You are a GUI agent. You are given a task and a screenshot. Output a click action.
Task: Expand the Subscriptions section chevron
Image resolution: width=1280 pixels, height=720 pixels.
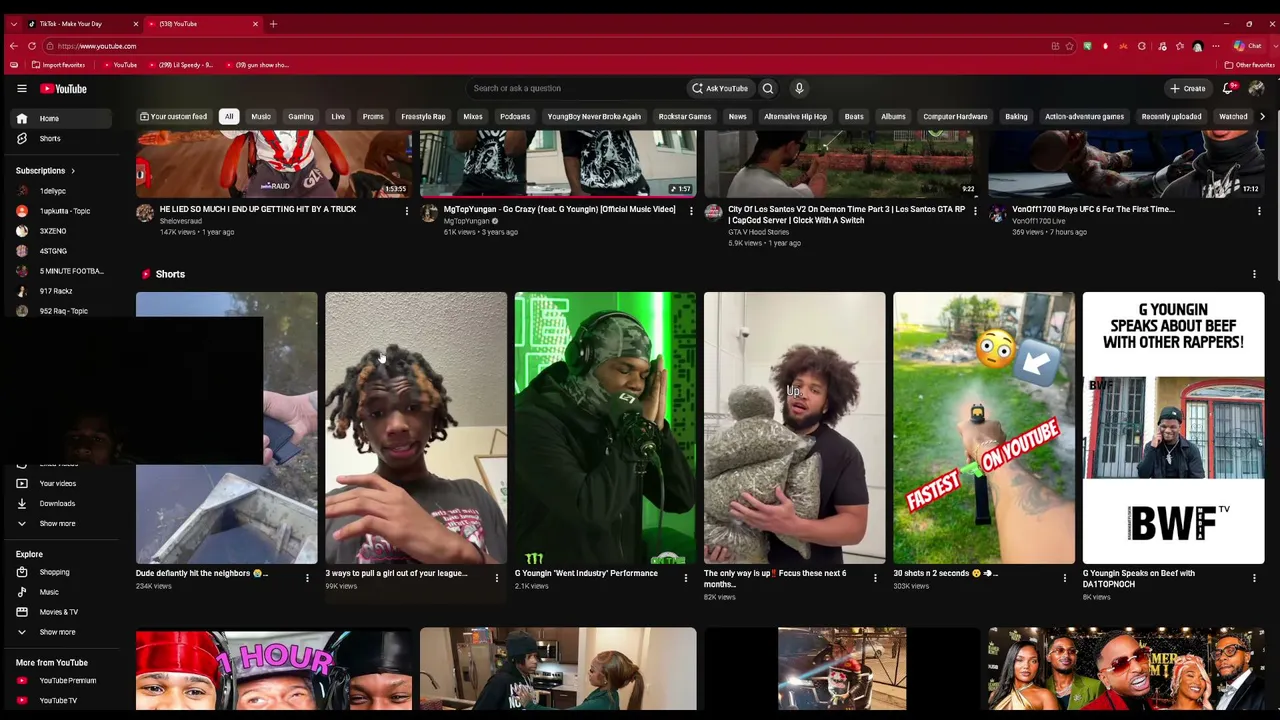(72, 171)
